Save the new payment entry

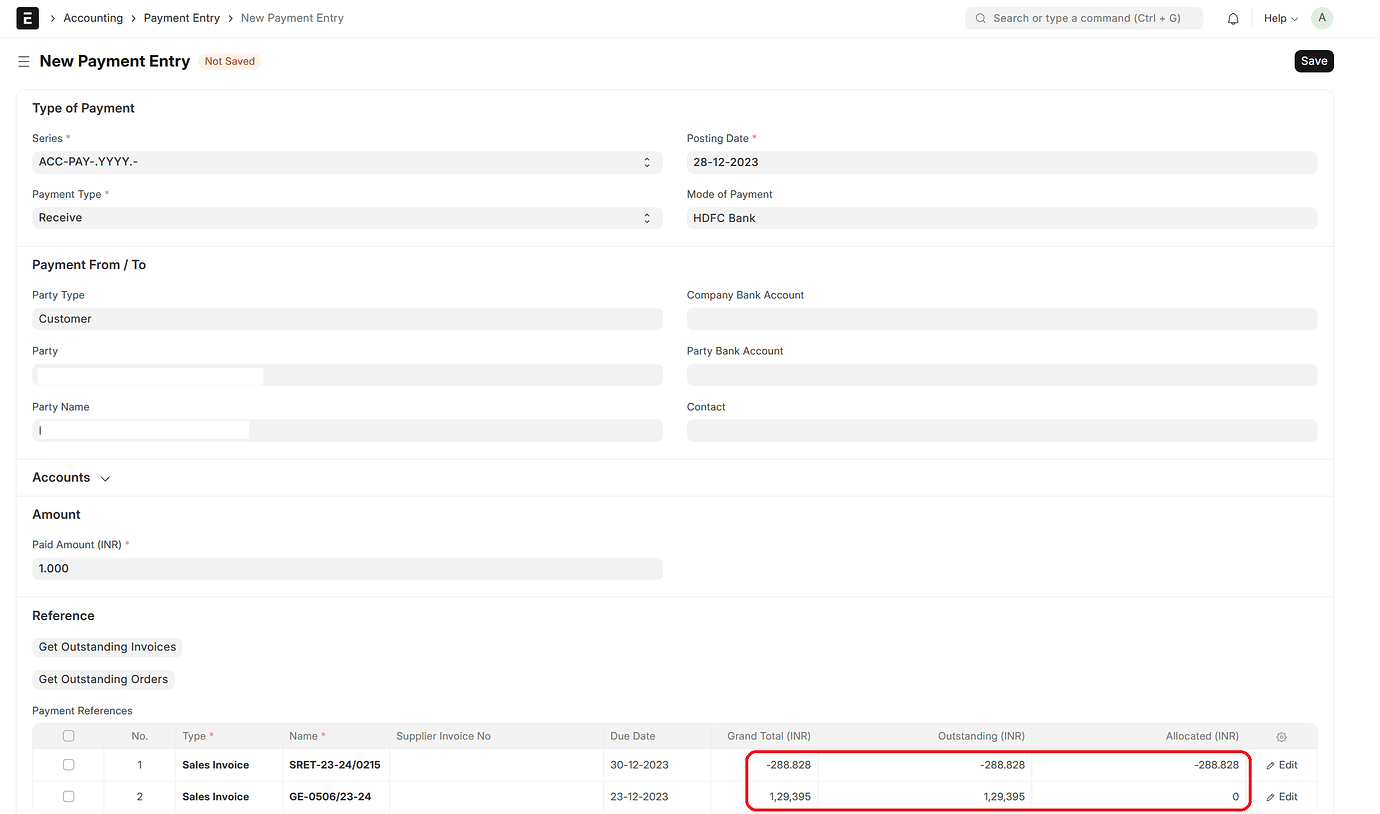click(x=1313, y=61)
